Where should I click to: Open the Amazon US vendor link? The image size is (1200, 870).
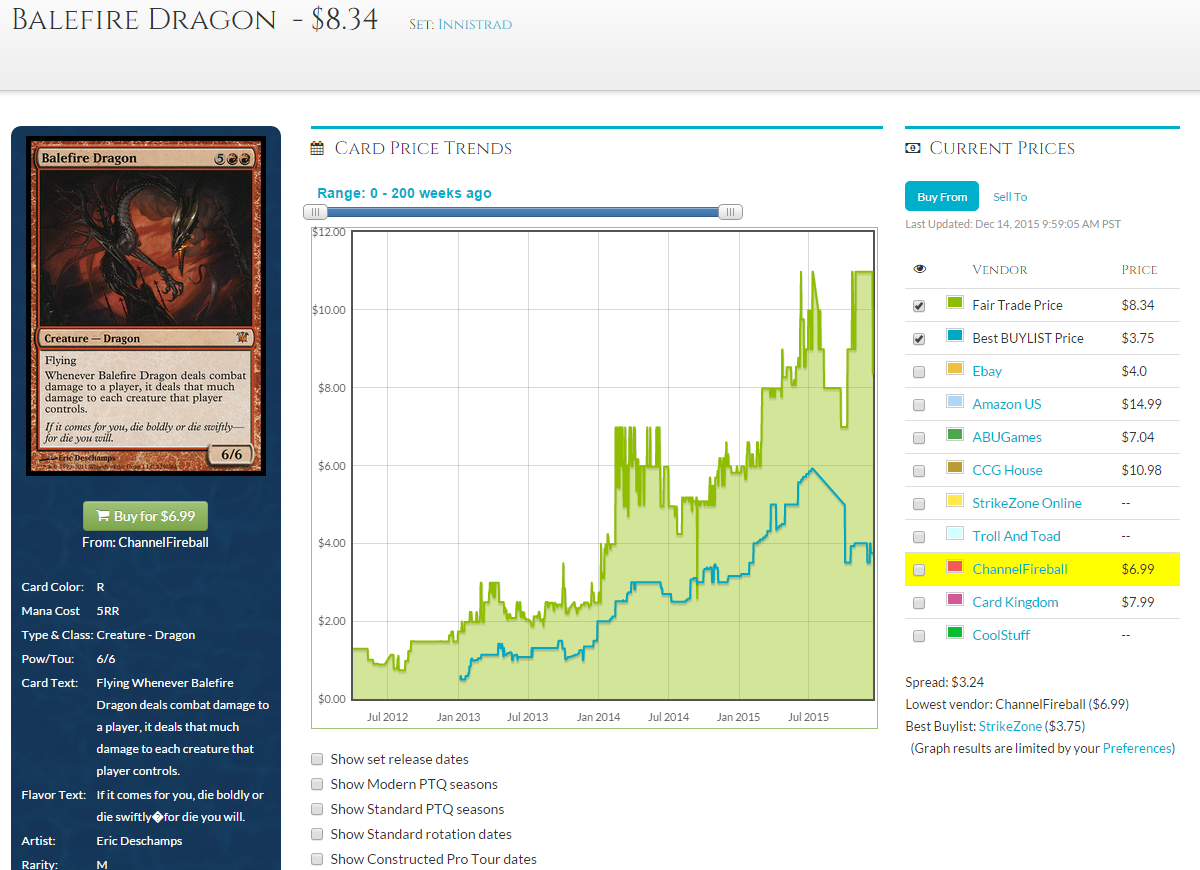pos(1007,404)
